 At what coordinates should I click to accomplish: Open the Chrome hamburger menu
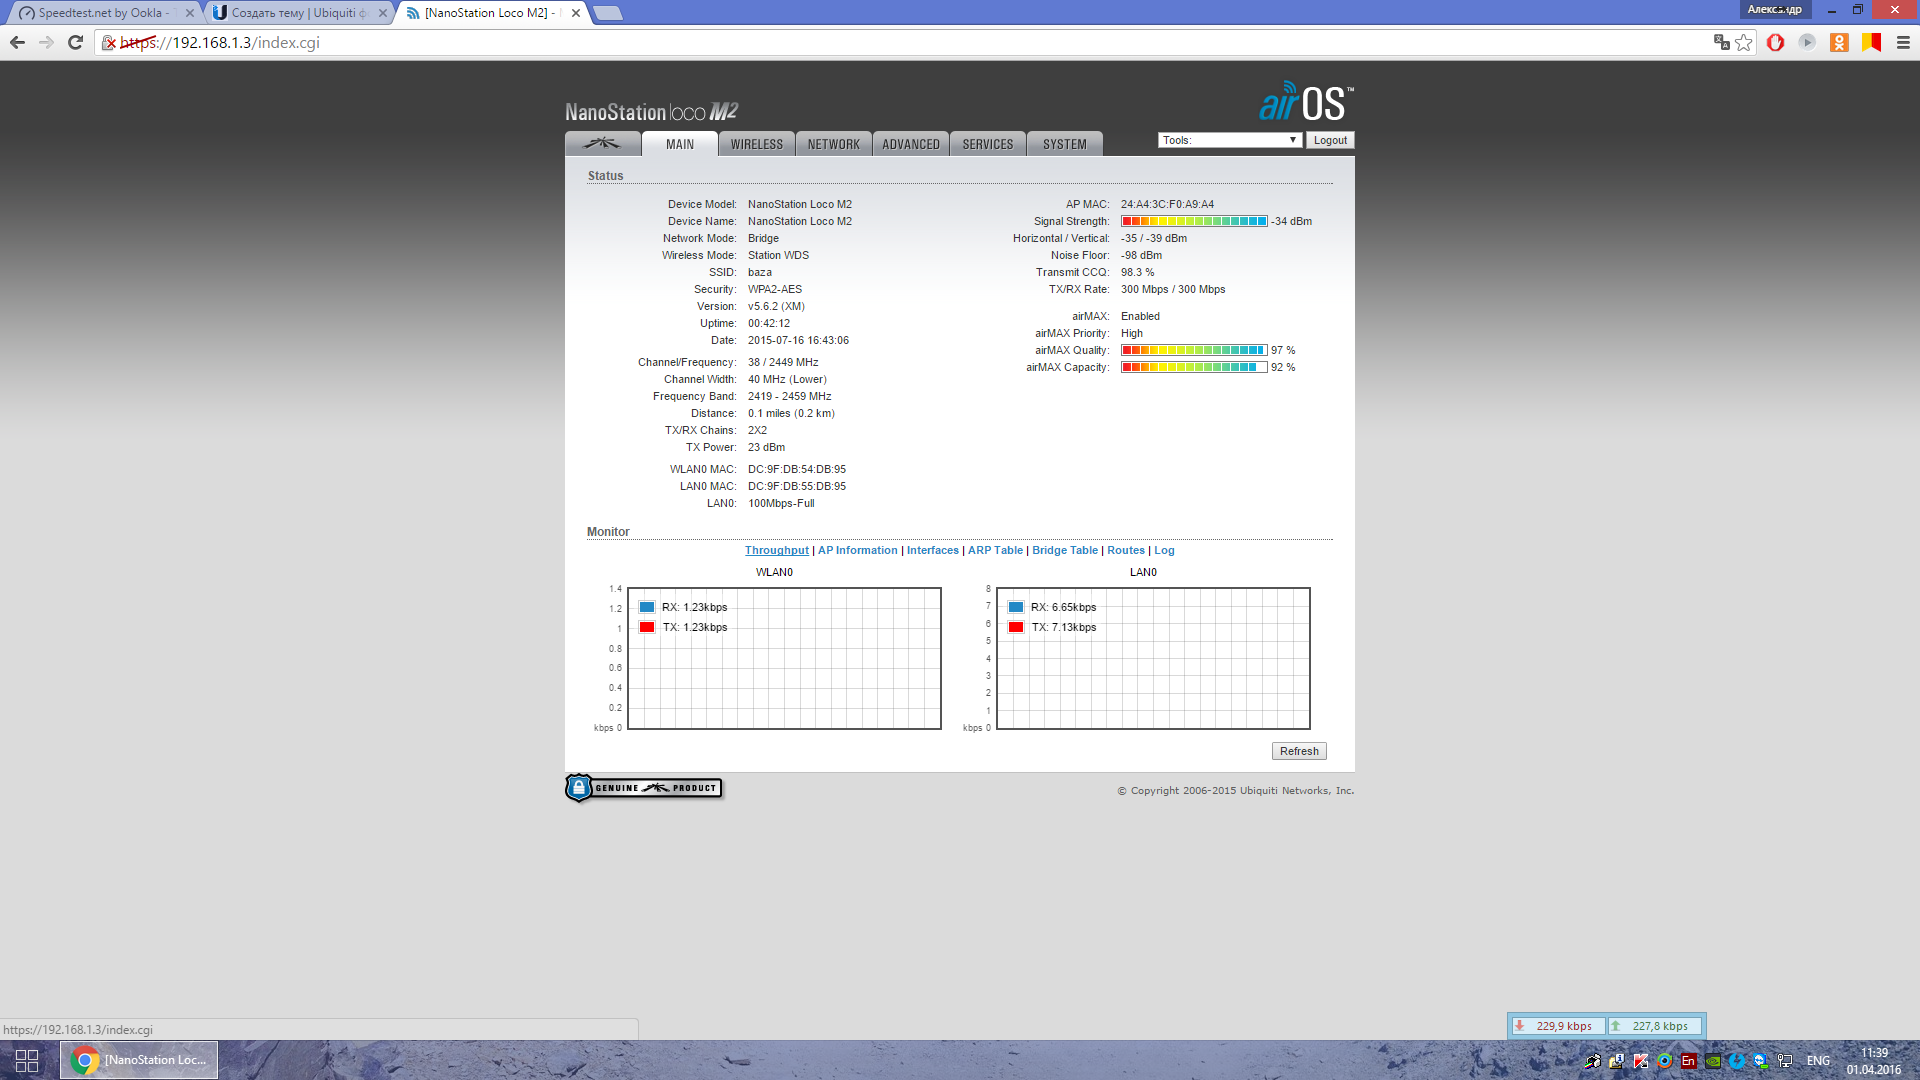click(1903, 42)
